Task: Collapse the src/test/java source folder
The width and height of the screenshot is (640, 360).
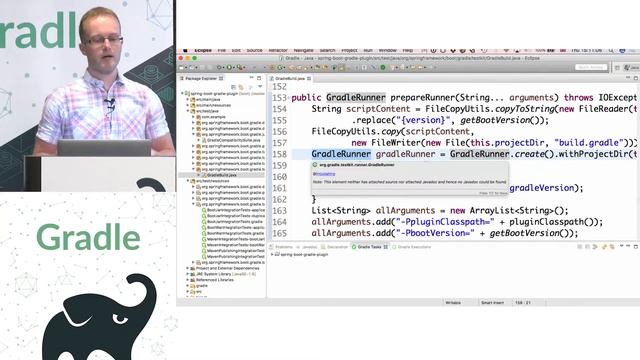Action: pos(188,111)
